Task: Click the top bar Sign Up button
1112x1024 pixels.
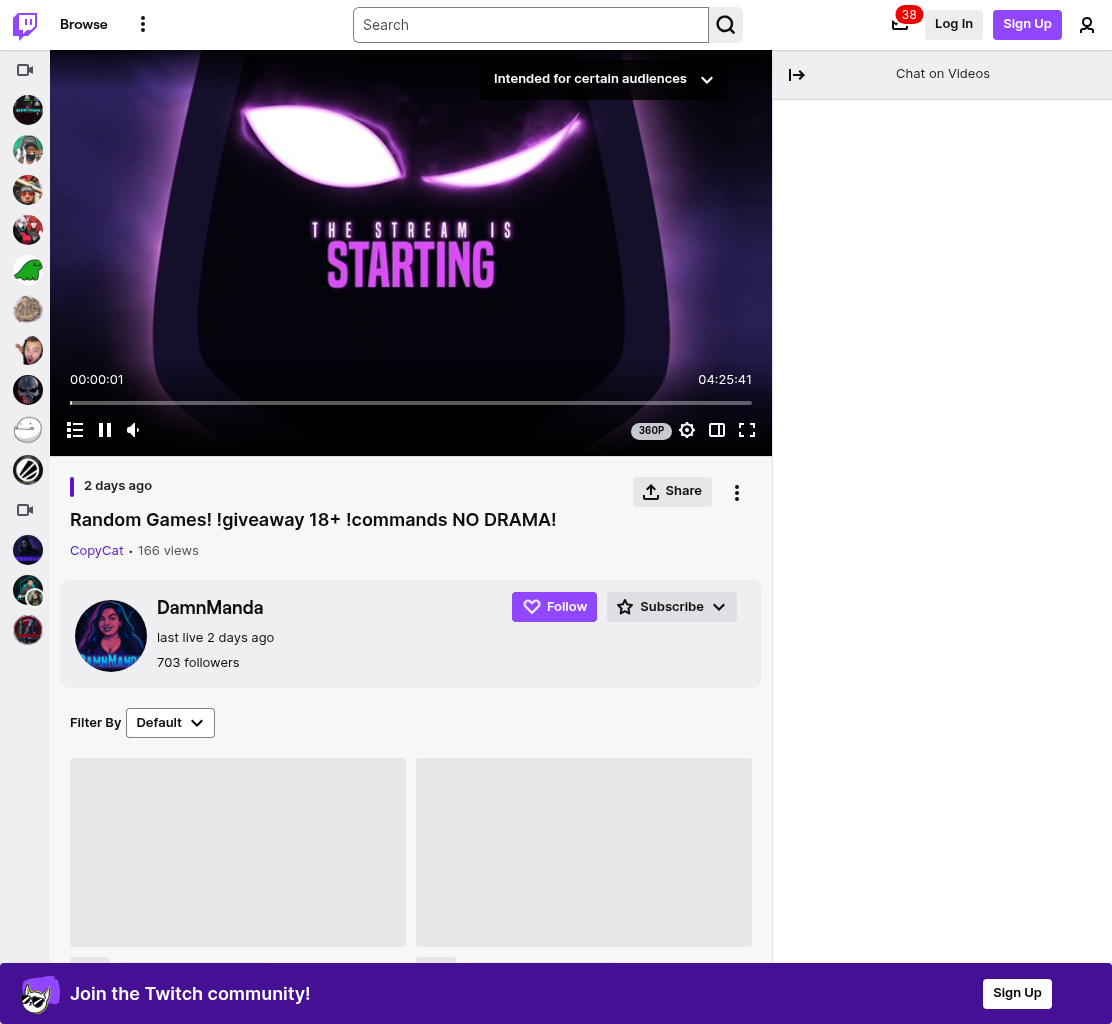Action: (x=1027, y=25)
